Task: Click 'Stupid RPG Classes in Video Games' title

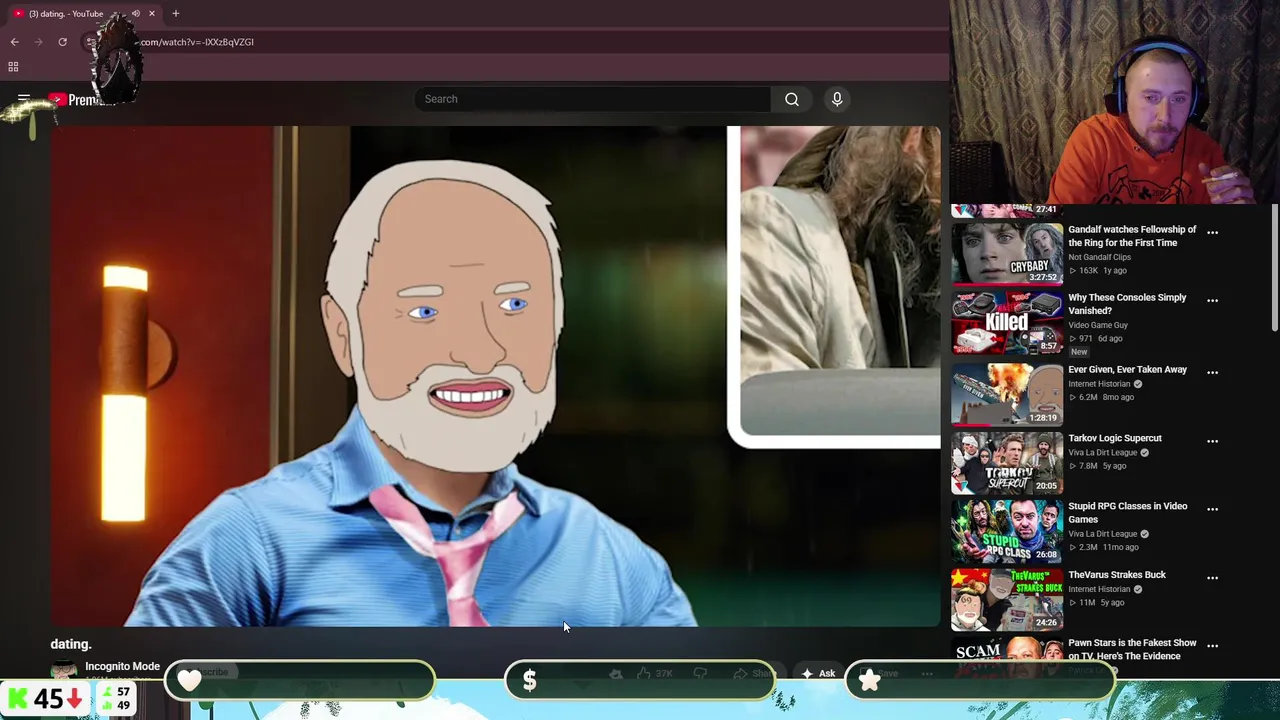Action: pos(1128,513)
